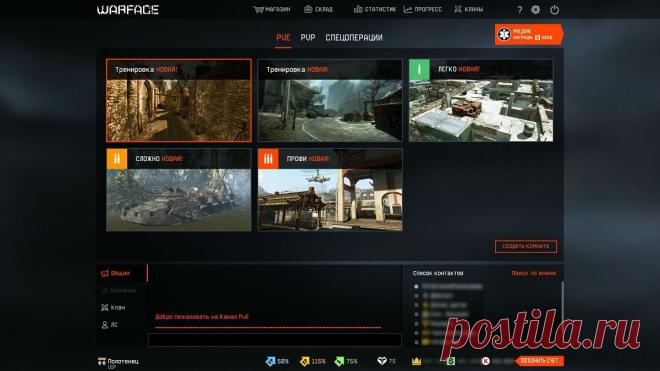Viewport: 660px width, 371px height.
Task: Open the Кланы clans icon
Action: tap(458, 9)
